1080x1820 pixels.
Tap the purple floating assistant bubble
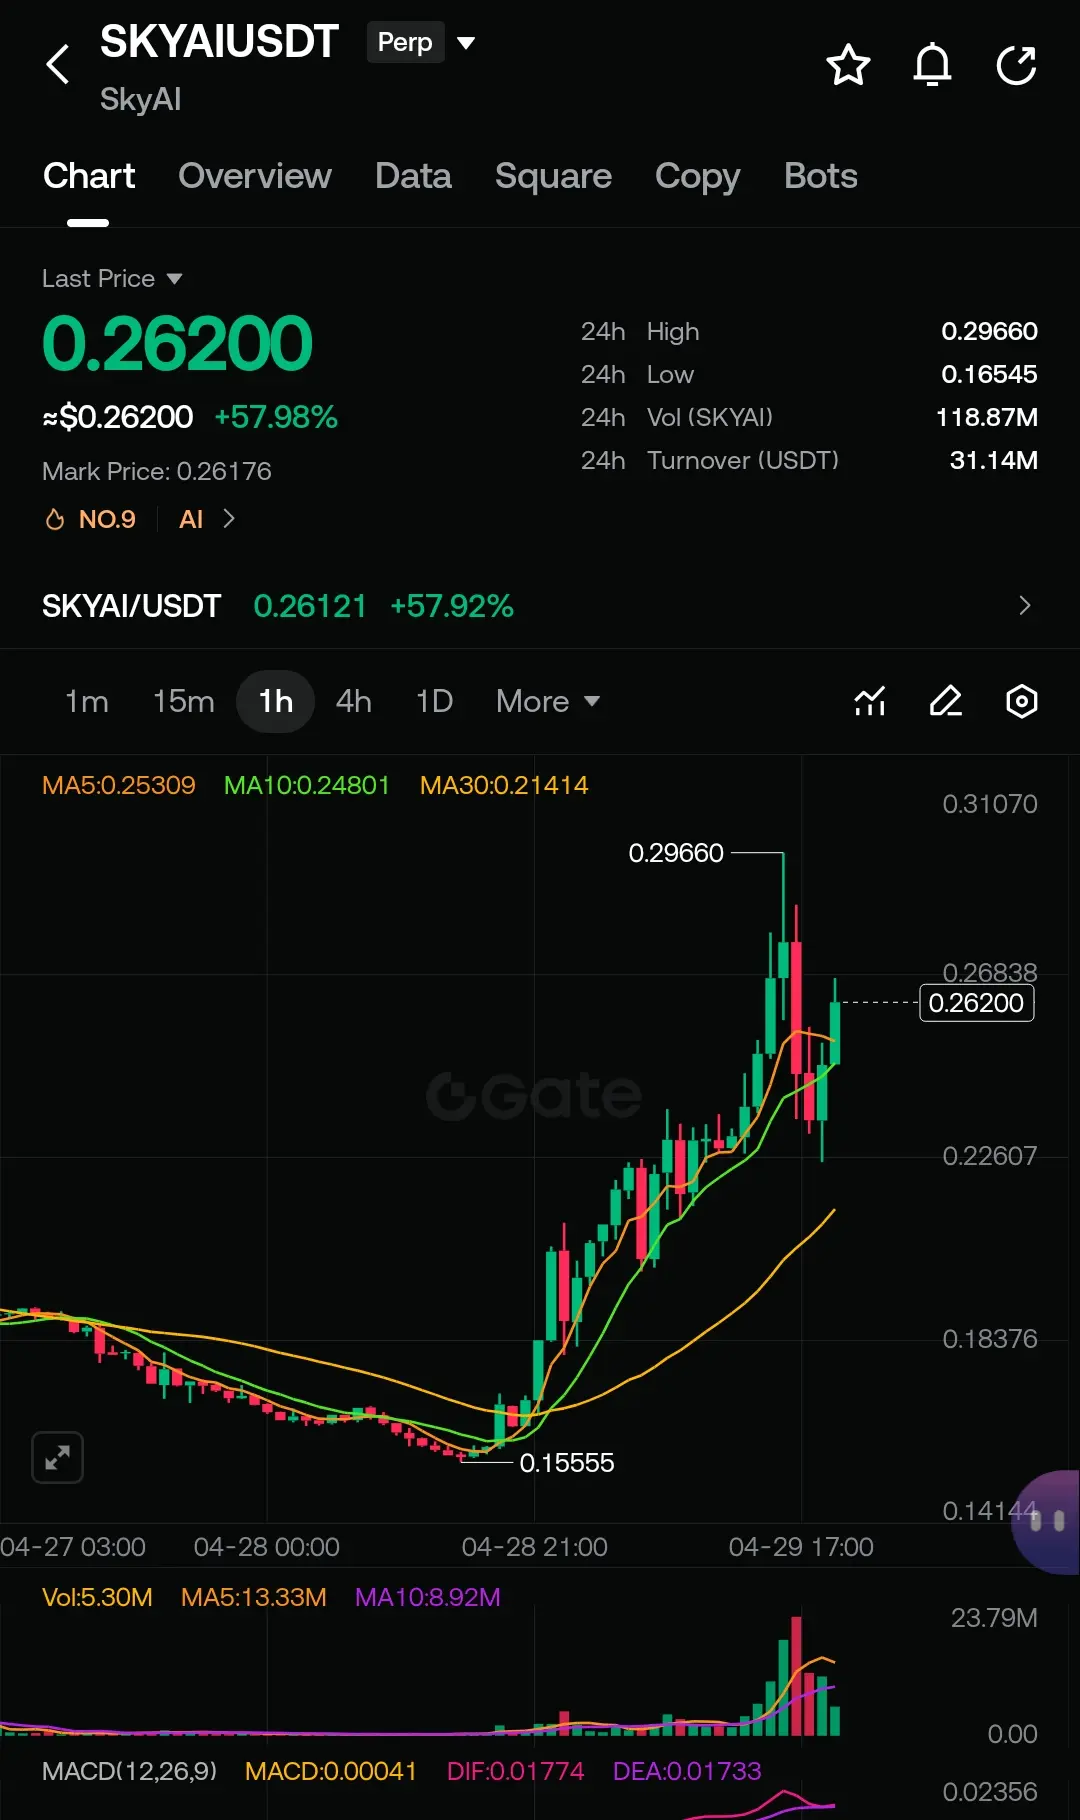coord(1047,1522)
